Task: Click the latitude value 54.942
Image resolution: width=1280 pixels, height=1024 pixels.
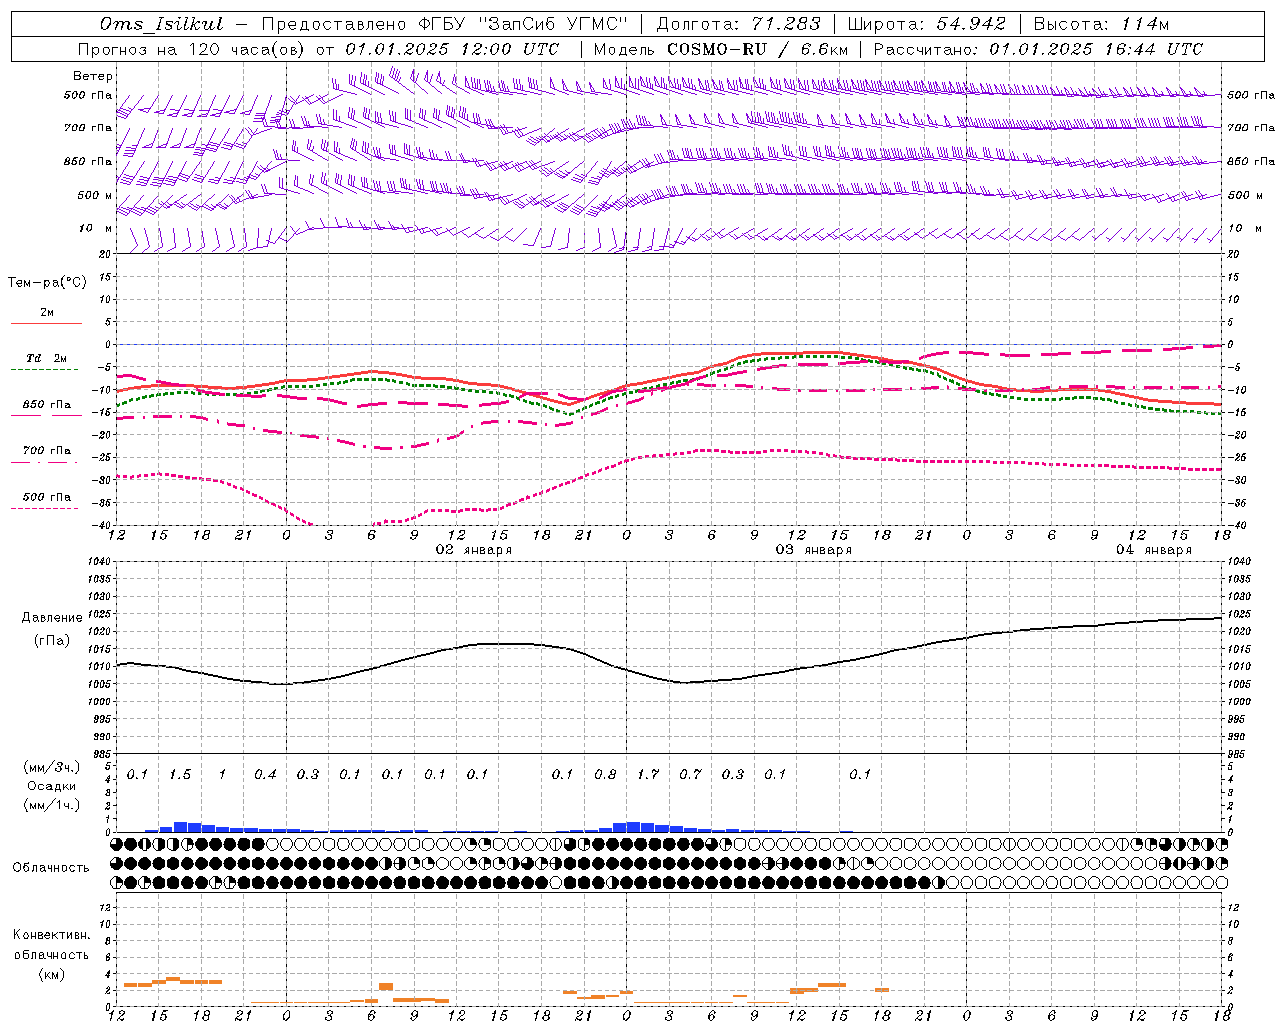Action: [x=971, y=24]
